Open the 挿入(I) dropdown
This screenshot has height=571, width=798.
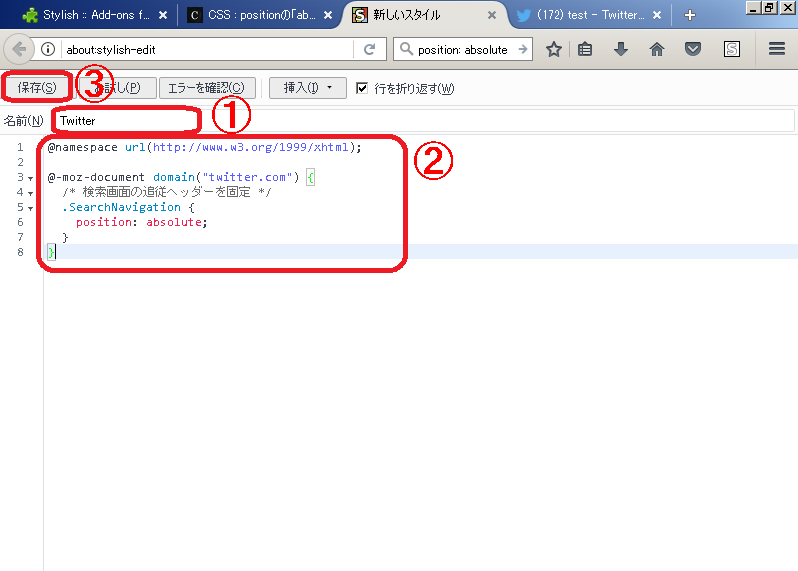click(308, 88)
